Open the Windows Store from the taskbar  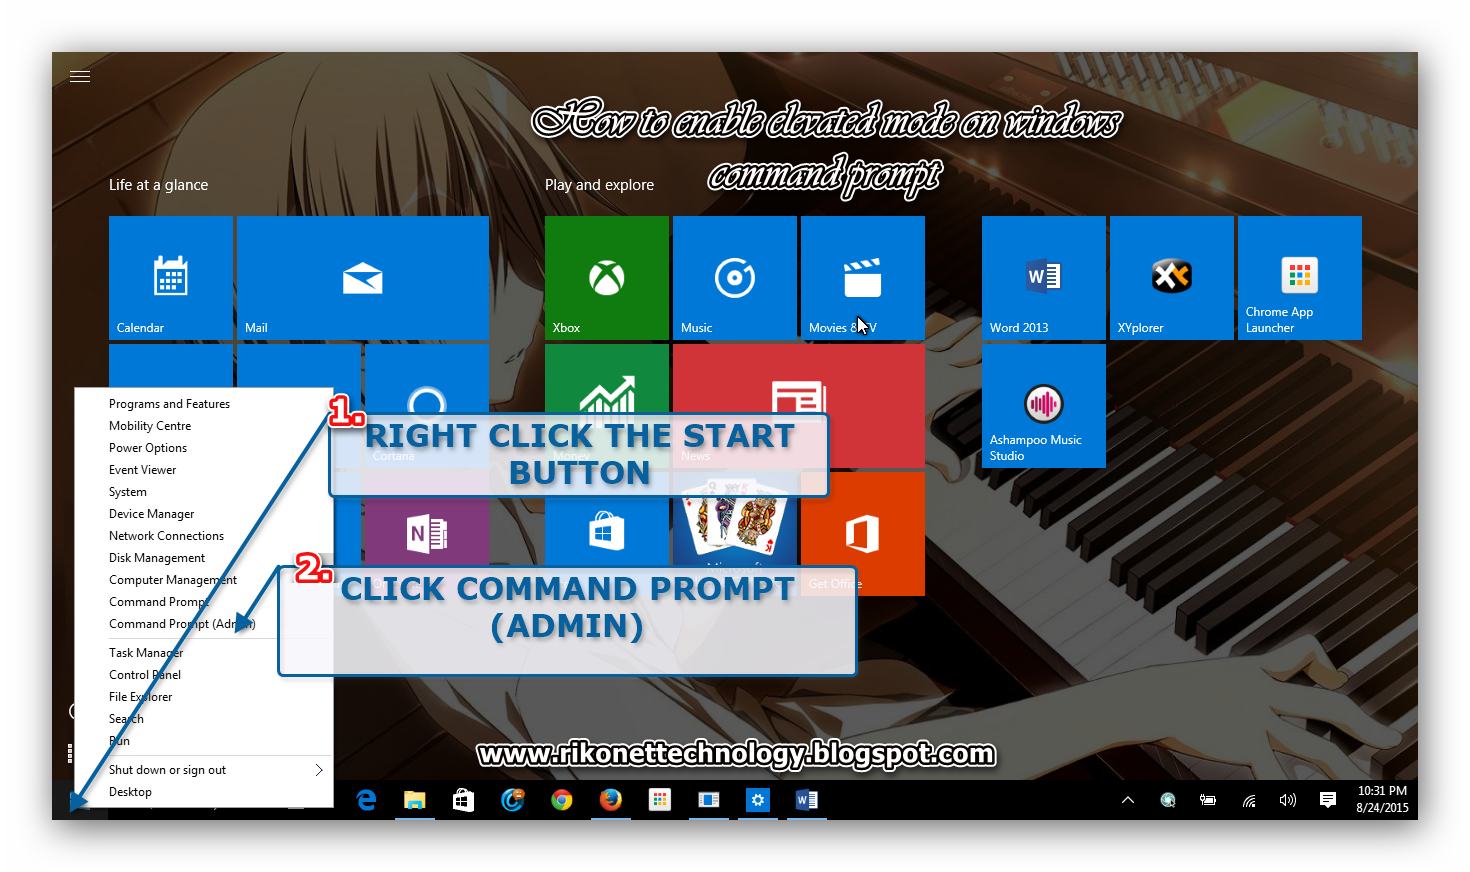point(463,800)
